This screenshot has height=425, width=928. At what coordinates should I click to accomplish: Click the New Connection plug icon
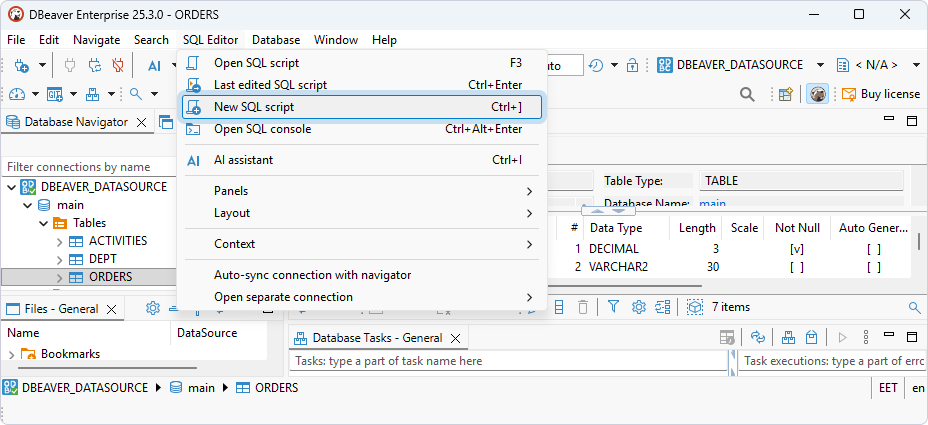tap(21, 65)
